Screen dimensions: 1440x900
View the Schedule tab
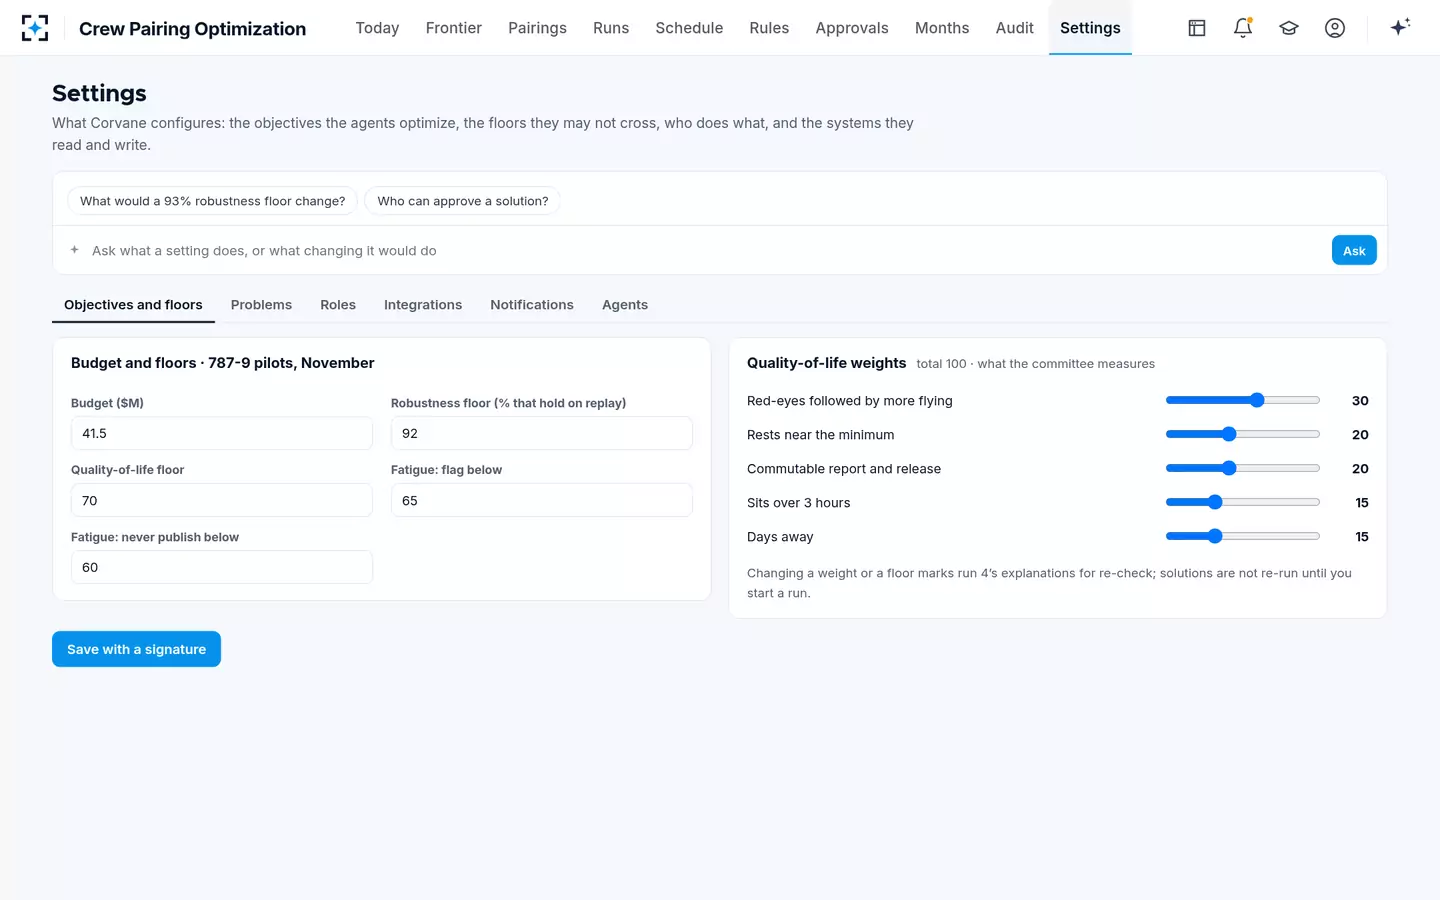point(689,28)
